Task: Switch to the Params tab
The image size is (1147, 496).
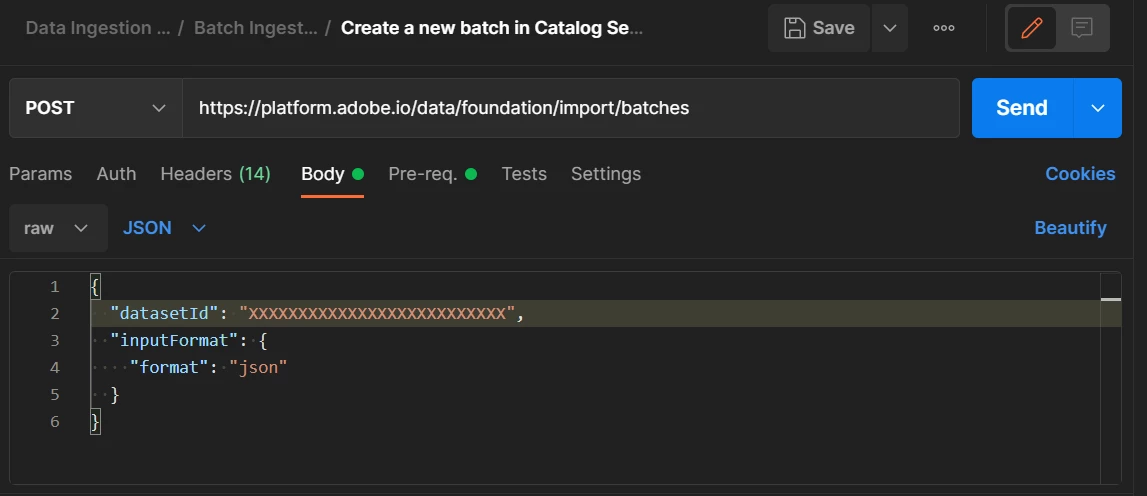Action: point(41,174)
